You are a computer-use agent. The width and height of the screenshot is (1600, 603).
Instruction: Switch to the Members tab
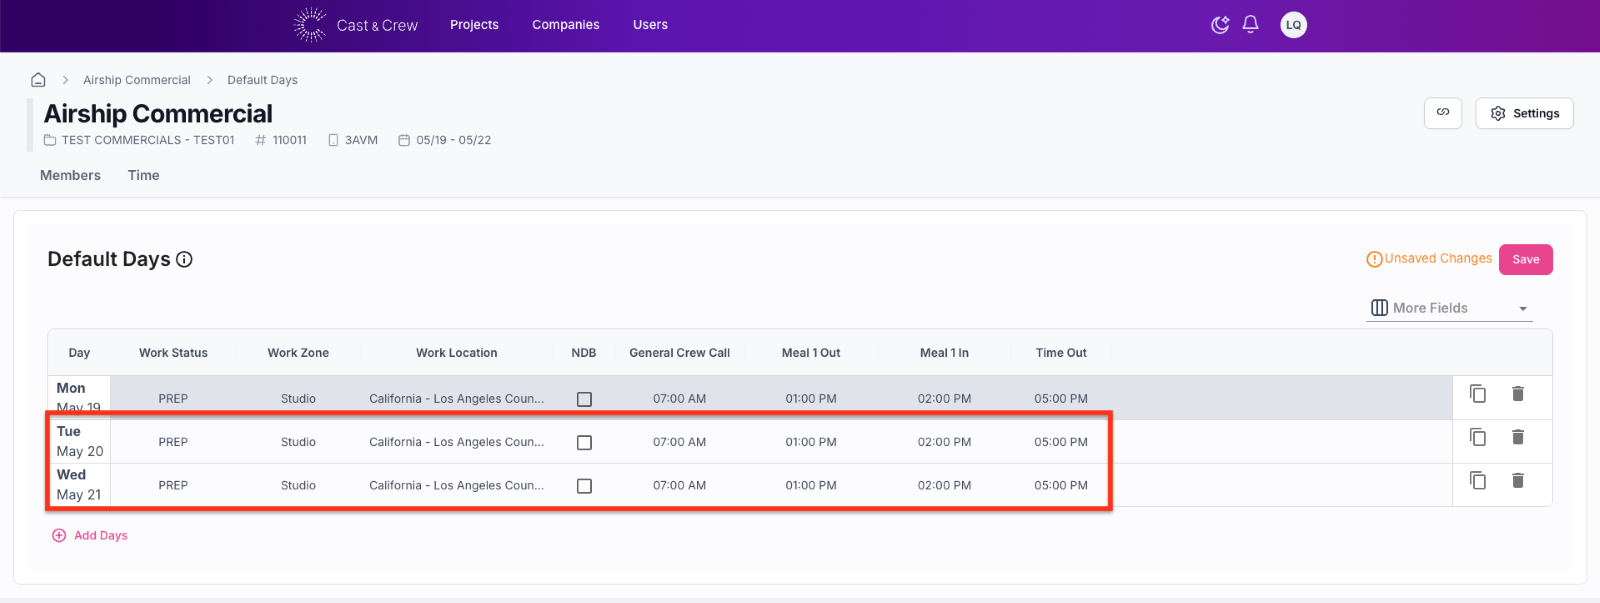coord(70,175)
